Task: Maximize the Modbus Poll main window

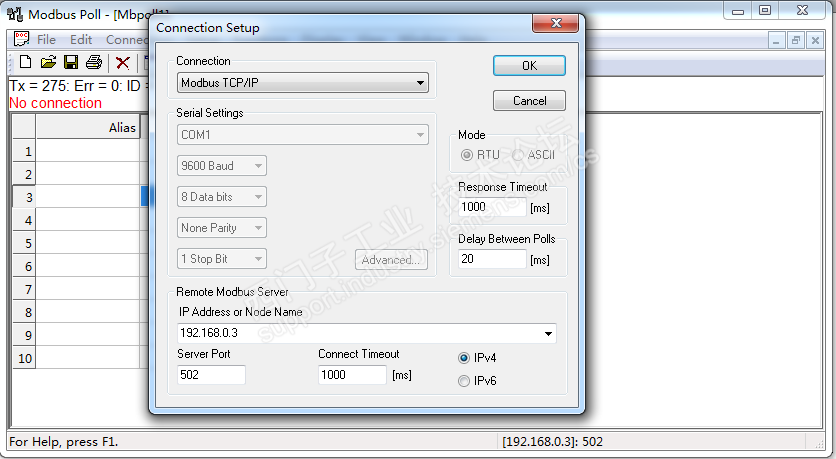Action: [x=765, y=11]
